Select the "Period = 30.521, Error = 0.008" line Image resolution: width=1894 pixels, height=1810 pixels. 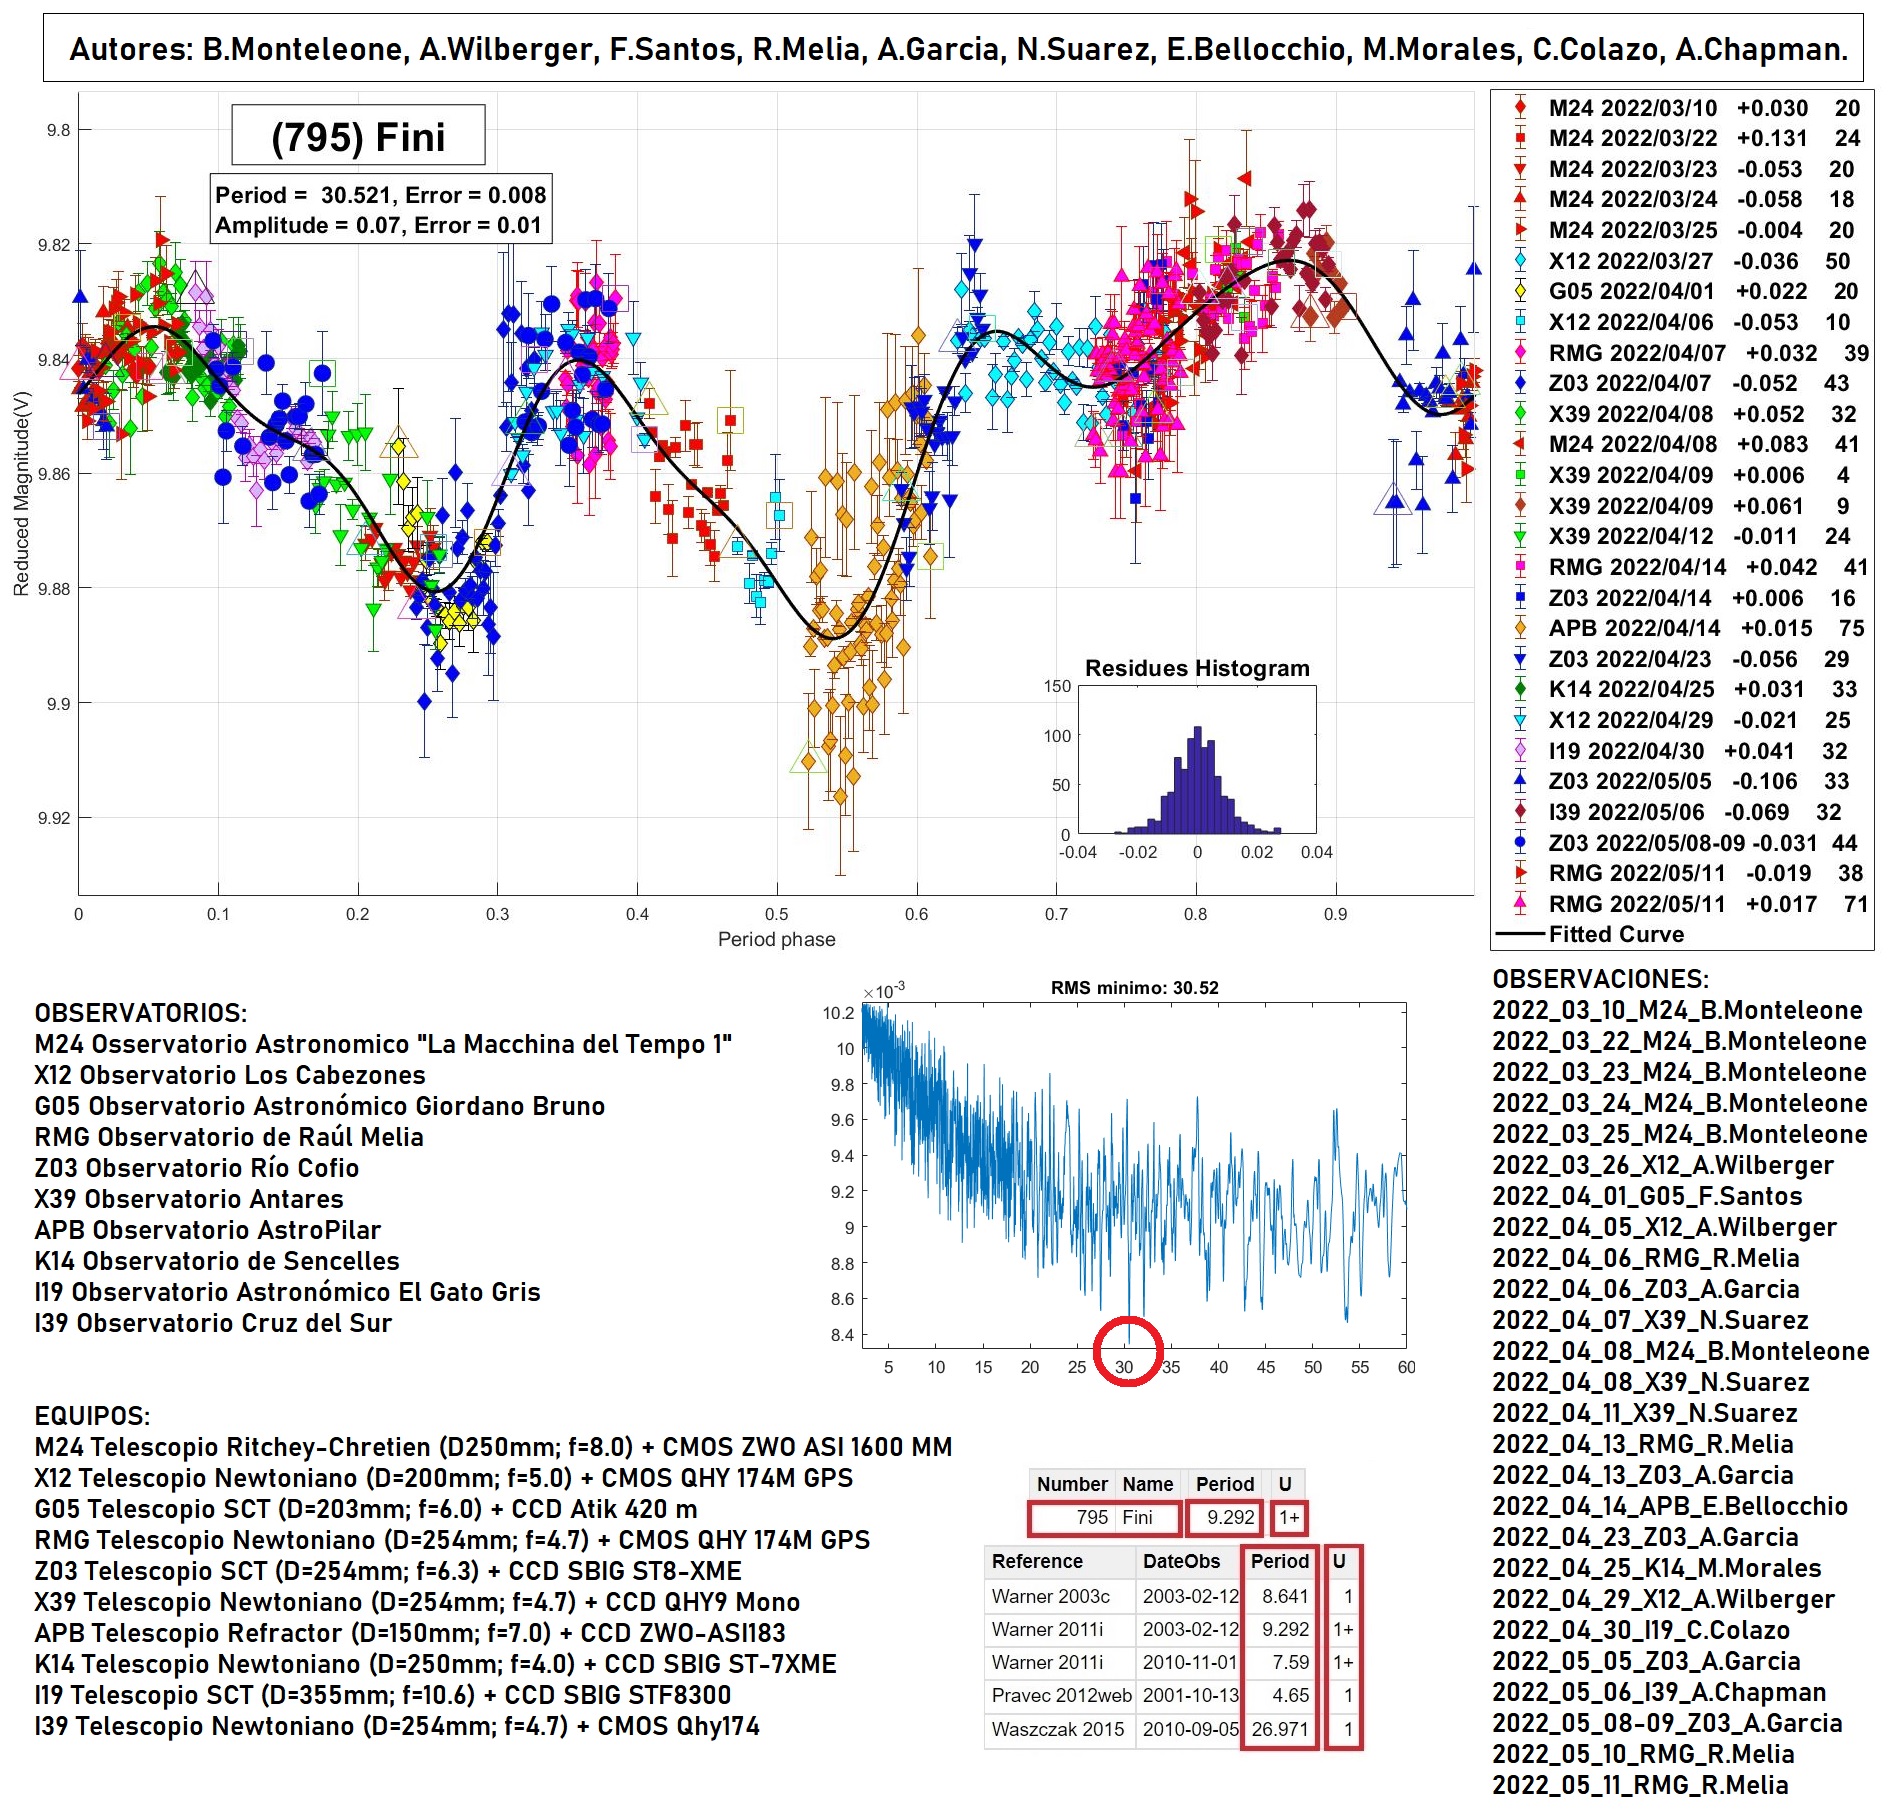381,195
